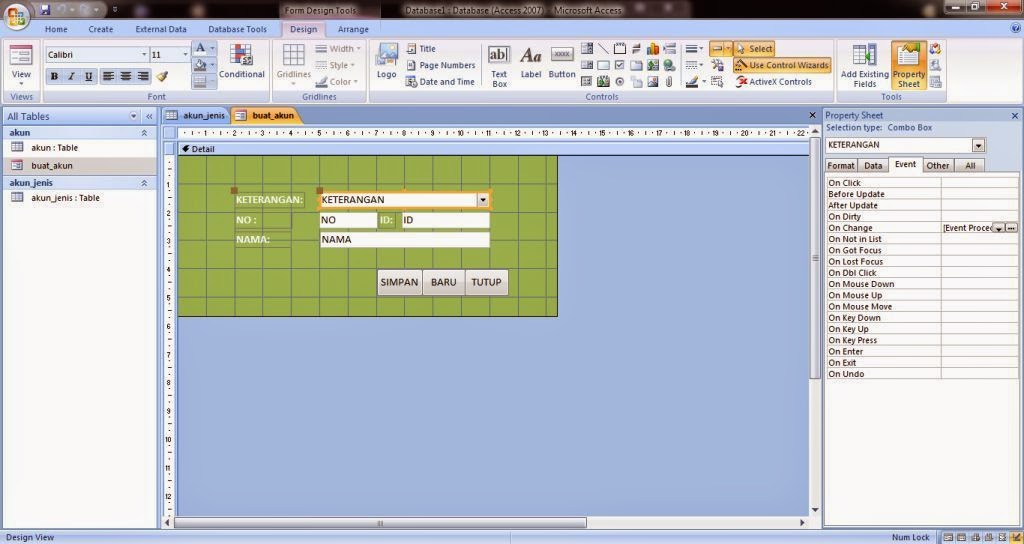Insert a Logo on the form
This screenshot has width=1024, height=544.
pyautogui.click(x=387, y=61)
